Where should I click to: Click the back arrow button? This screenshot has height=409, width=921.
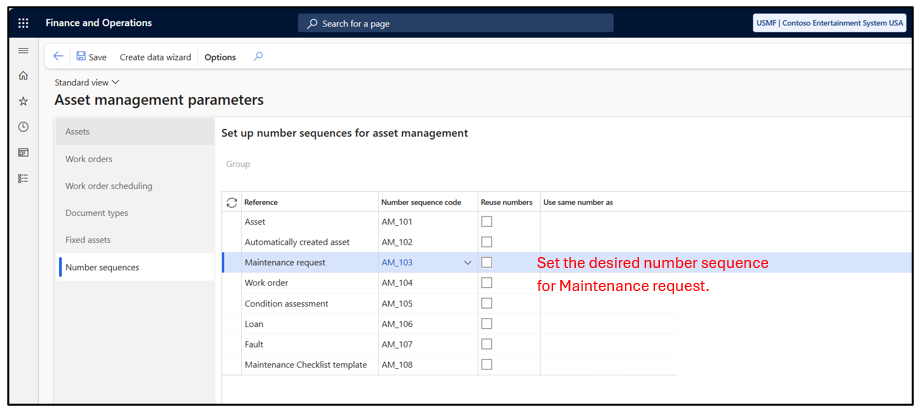click(58, 57)
